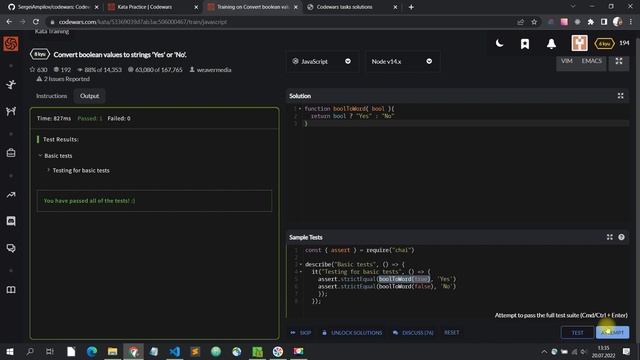Reload the page
The width and height of the screenshot is (640, 360).
pyautogui.click(x=36, y=22)
